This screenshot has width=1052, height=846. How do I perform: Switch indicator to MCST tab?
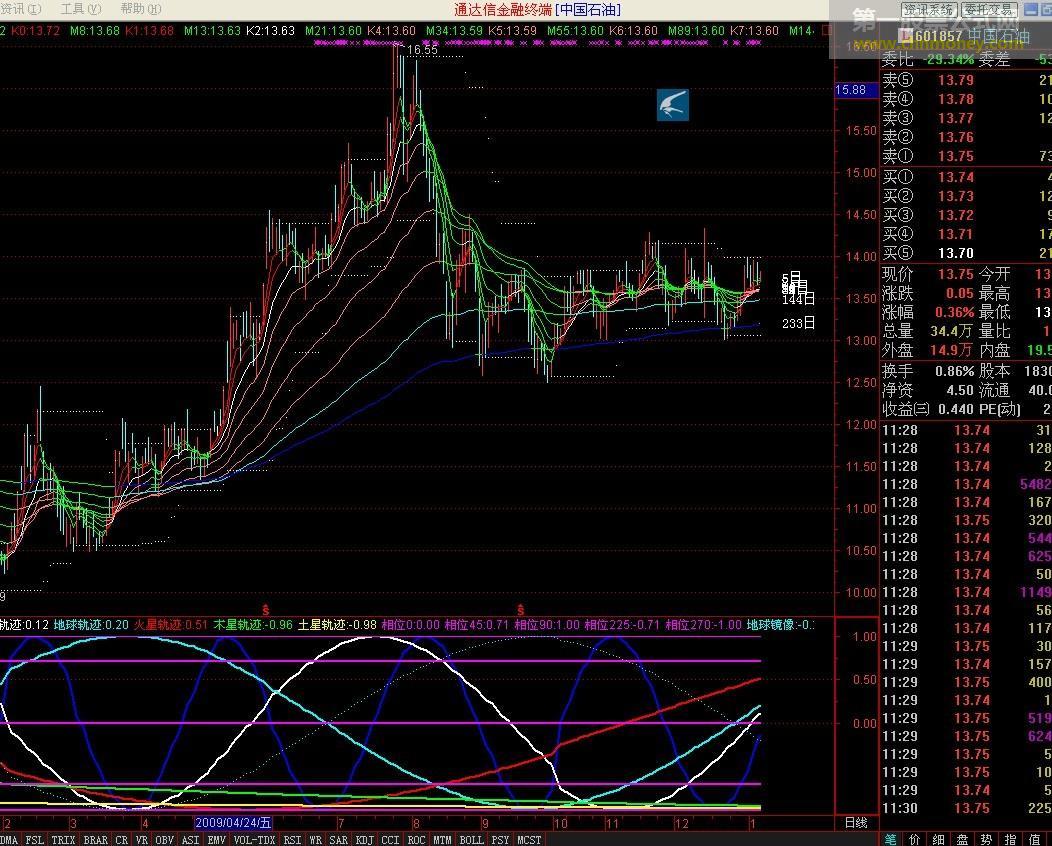[x=529, y=840]
